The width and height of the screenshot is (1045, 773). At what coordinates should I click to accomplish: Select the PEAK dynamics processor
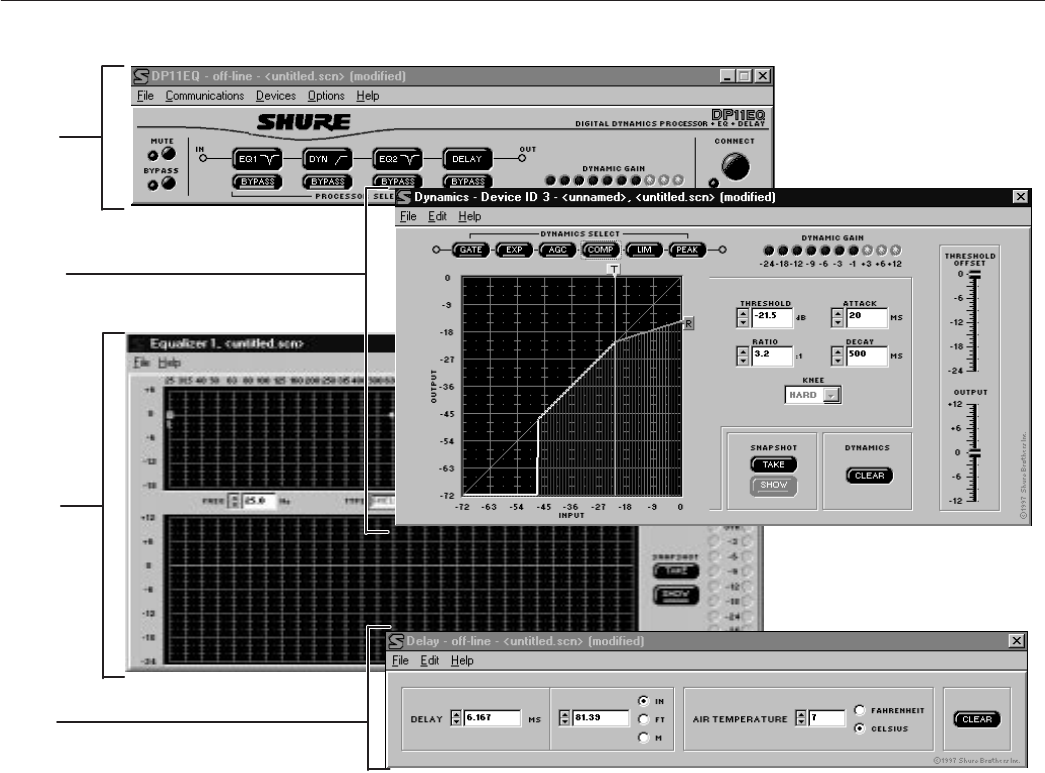click(687, 250)
